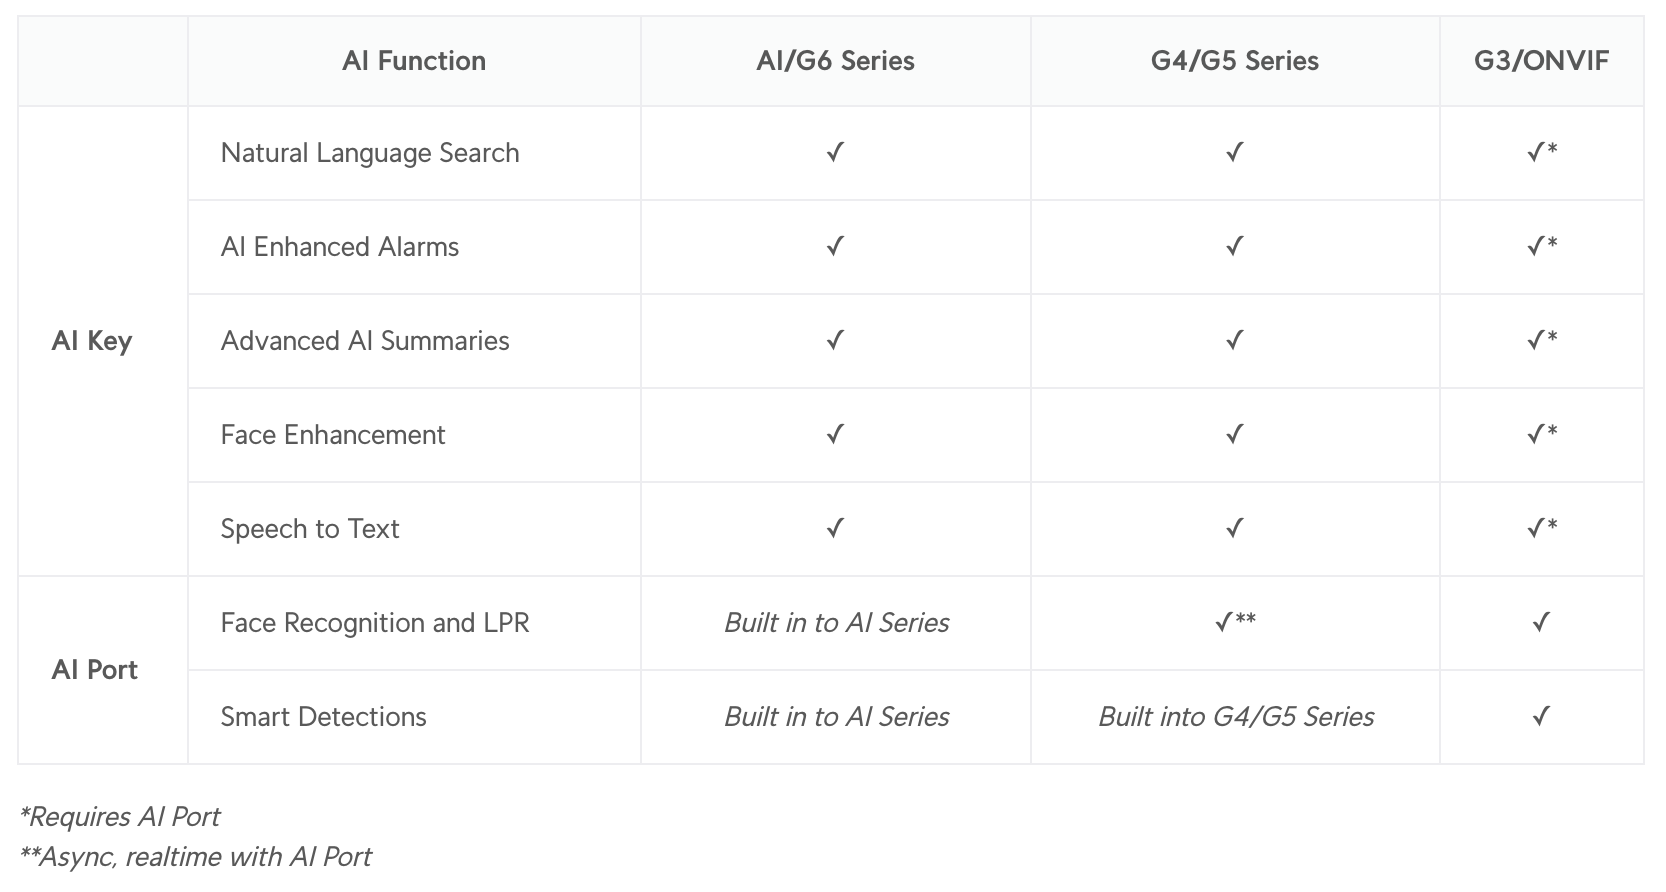Click checkmark for Face Recognition under G3/ONVIF
1666x892 pixels.
(1541, 622)
